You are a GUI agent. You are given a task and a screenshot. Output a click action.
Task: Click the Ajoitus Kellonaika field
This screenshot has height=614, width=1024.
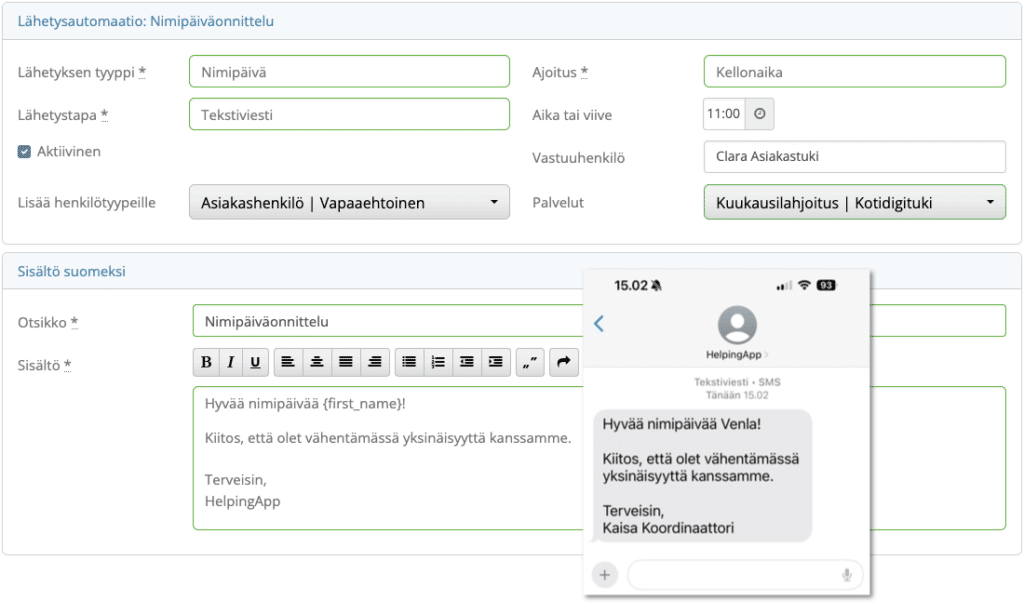pyautogui.click(x=854, y=72)
